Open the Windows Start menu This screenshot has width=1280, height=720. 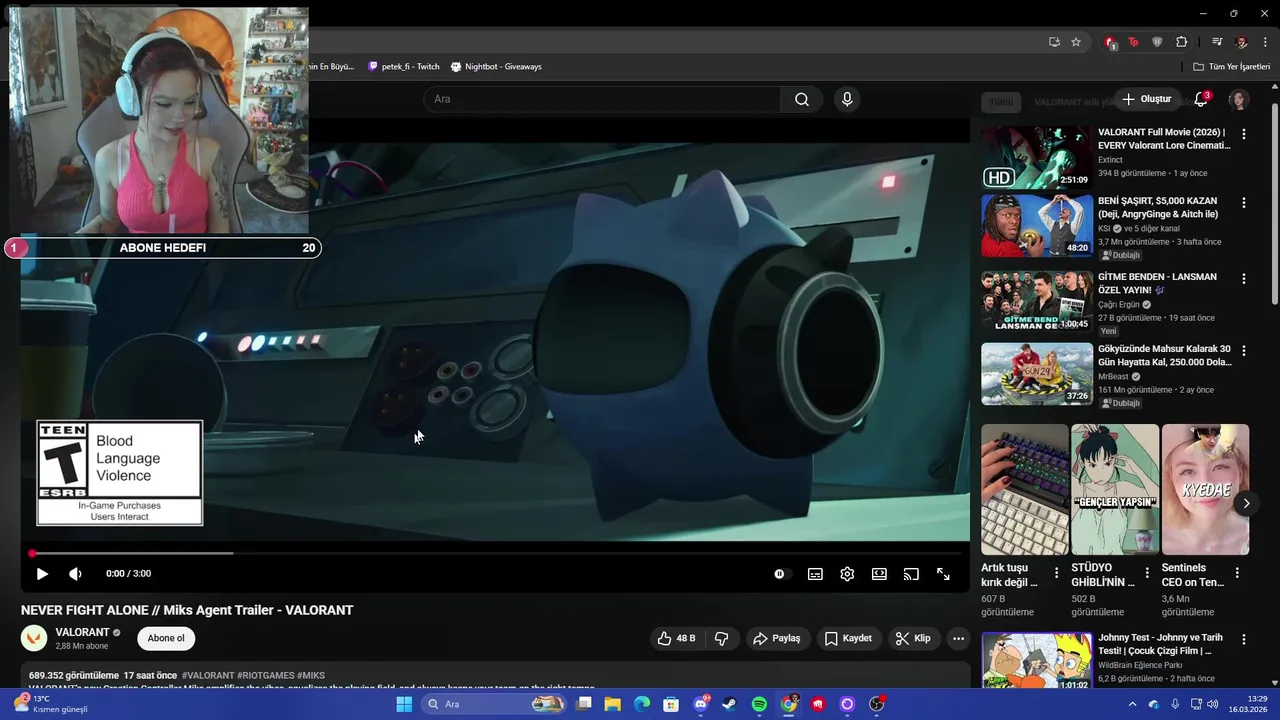point(404,704)
